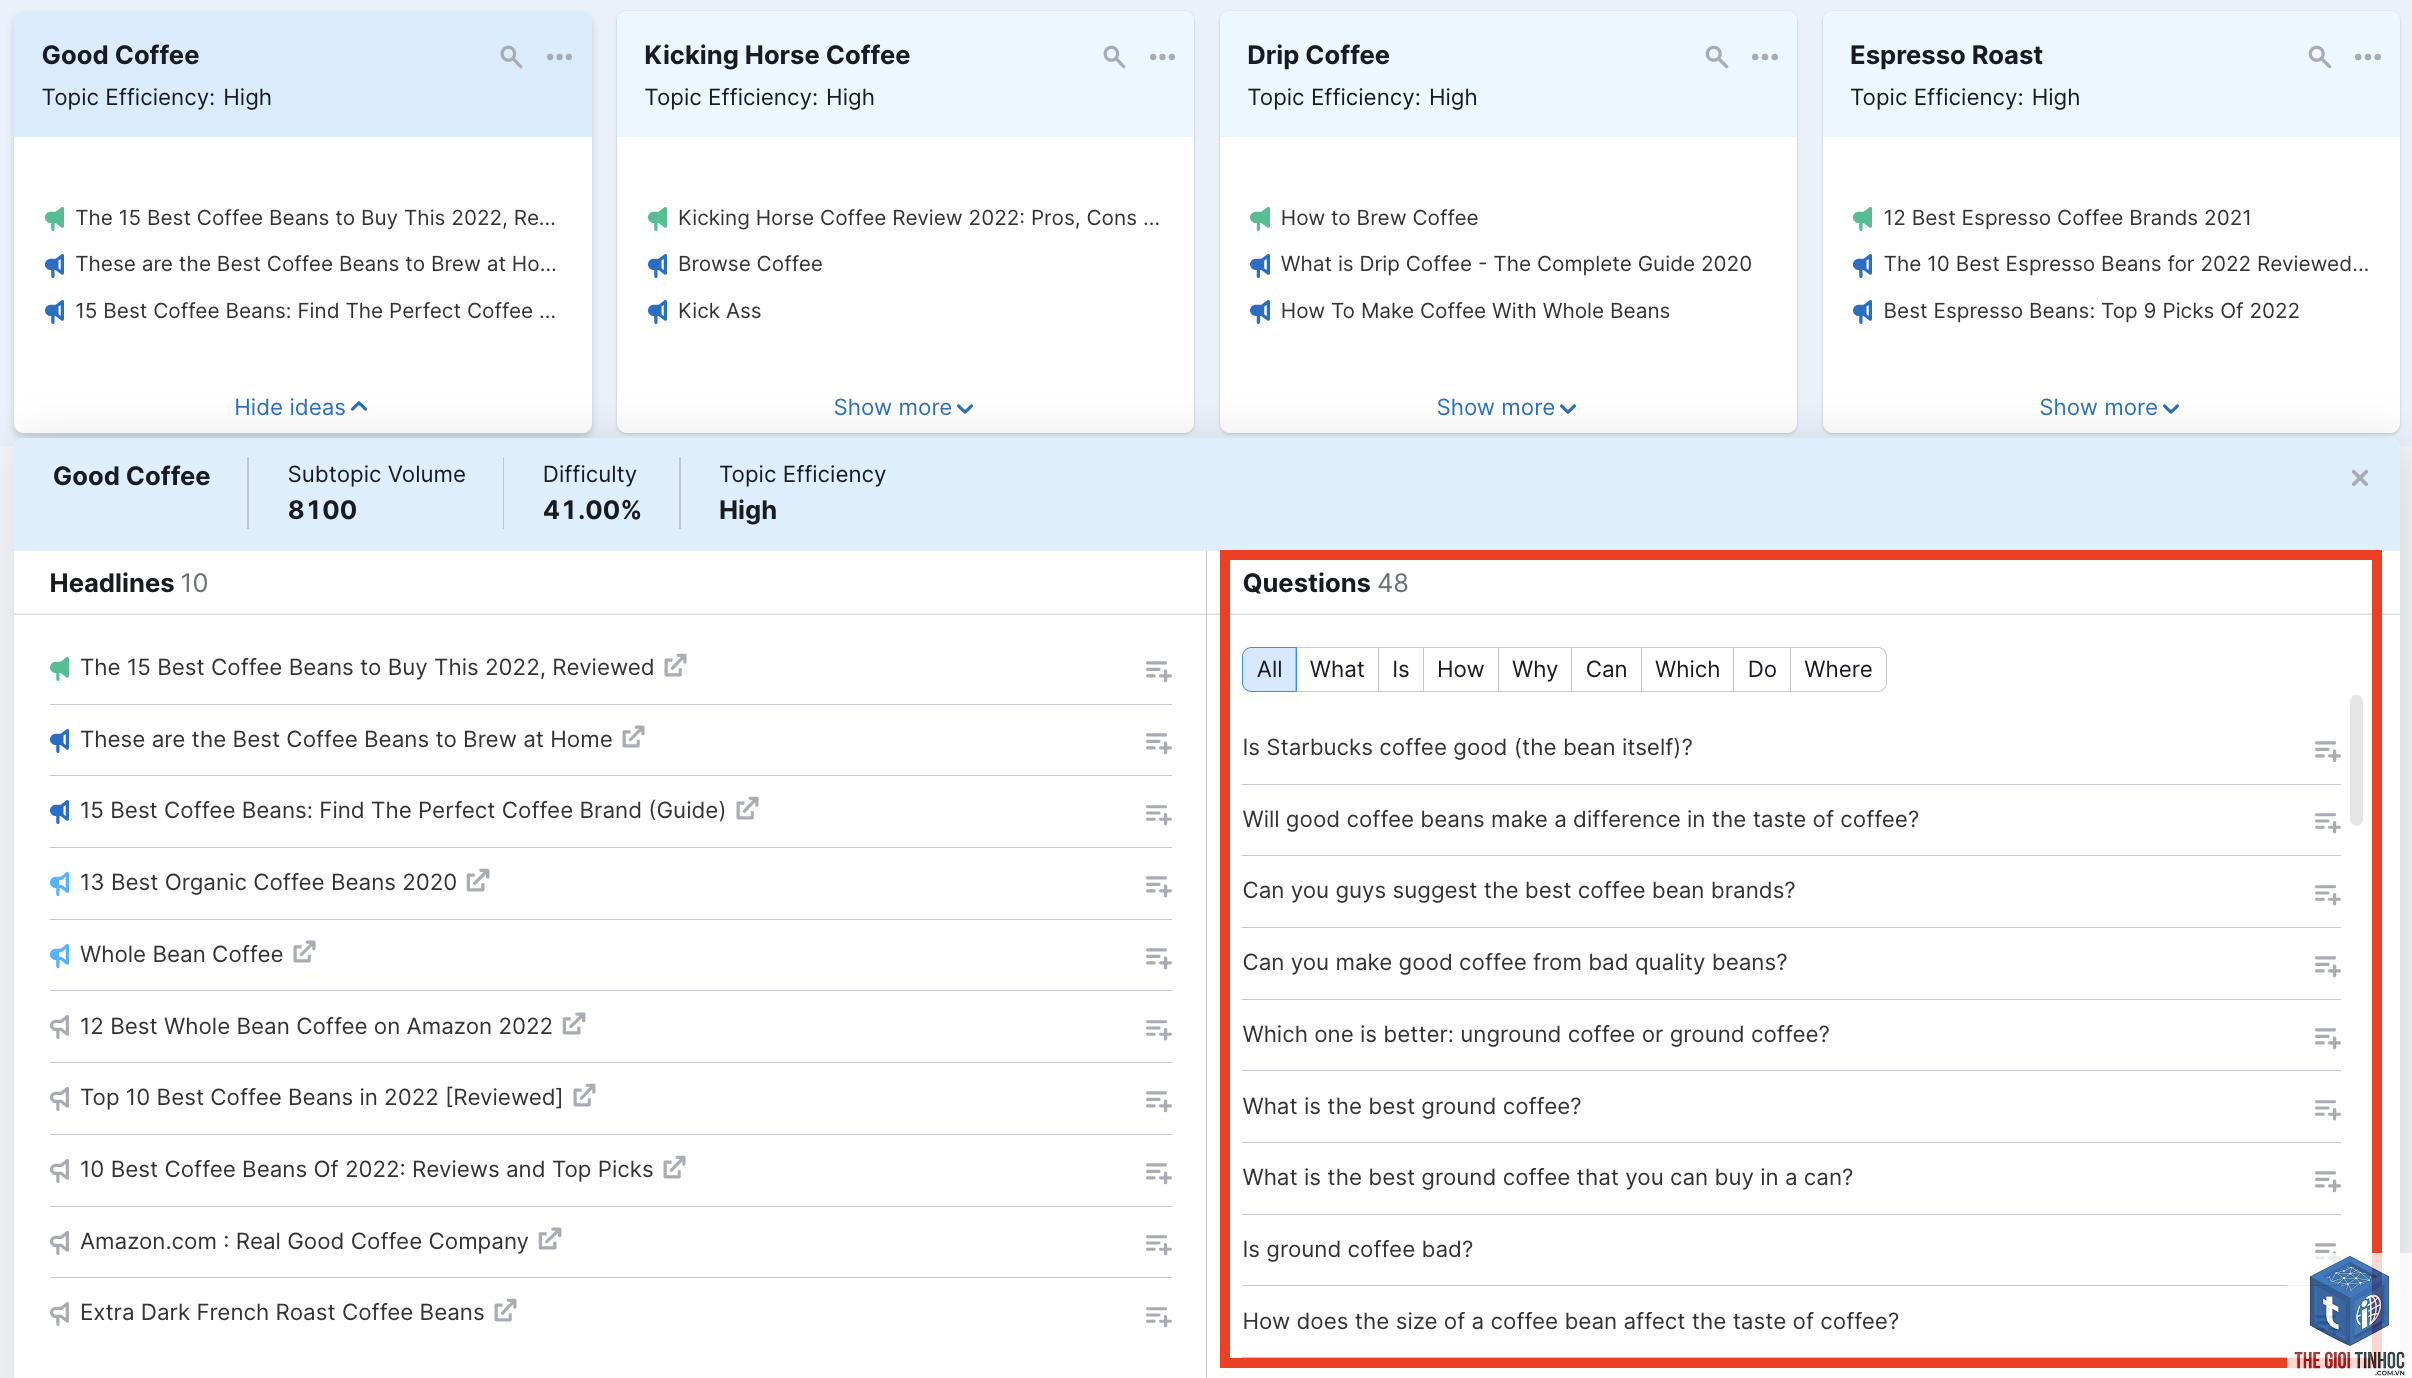2412x1378 pixels.
Task: Open the three-dot menu on Drip Coffee card
Action: coord(1765,57)
